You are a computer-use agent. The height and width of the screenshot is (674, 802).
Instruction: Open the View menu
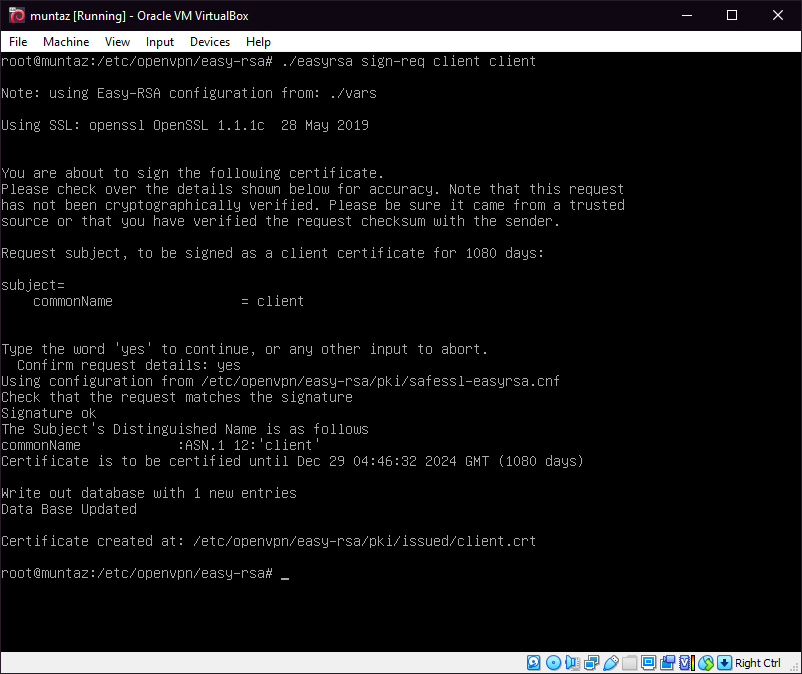[x=117, y=42]
